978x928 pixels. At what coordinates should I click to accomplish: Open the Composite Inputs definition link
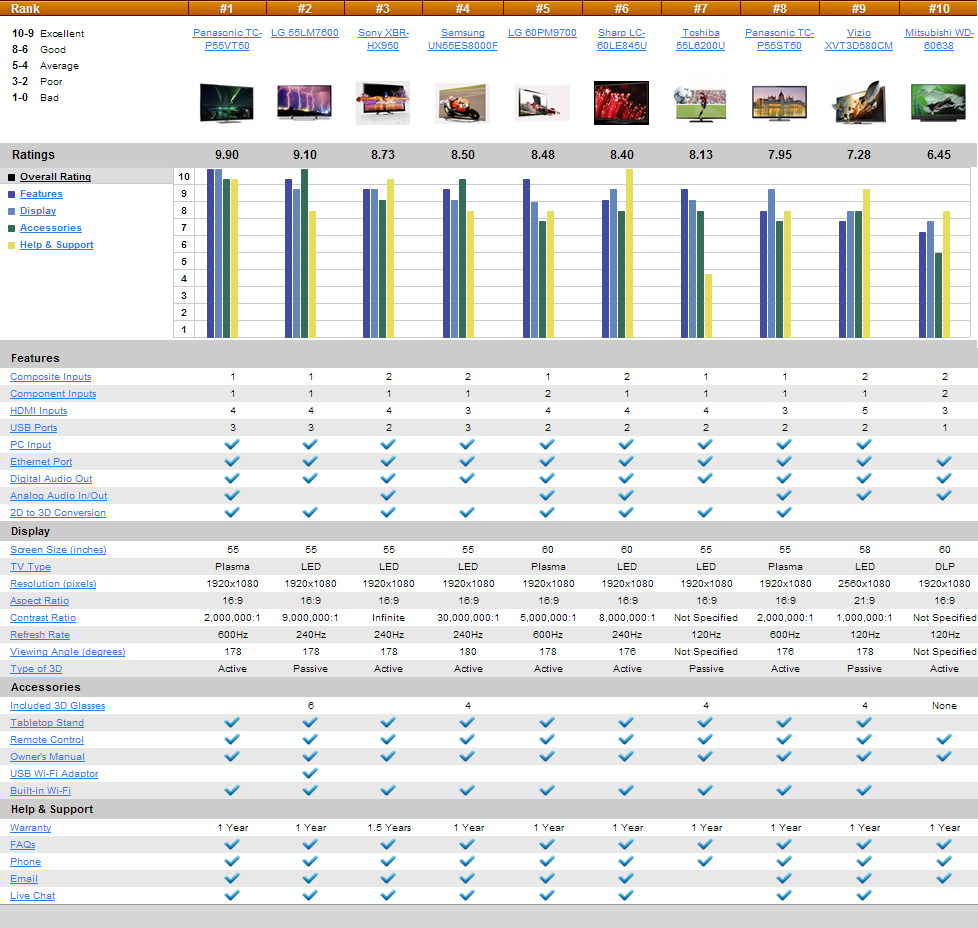(51, 377)
